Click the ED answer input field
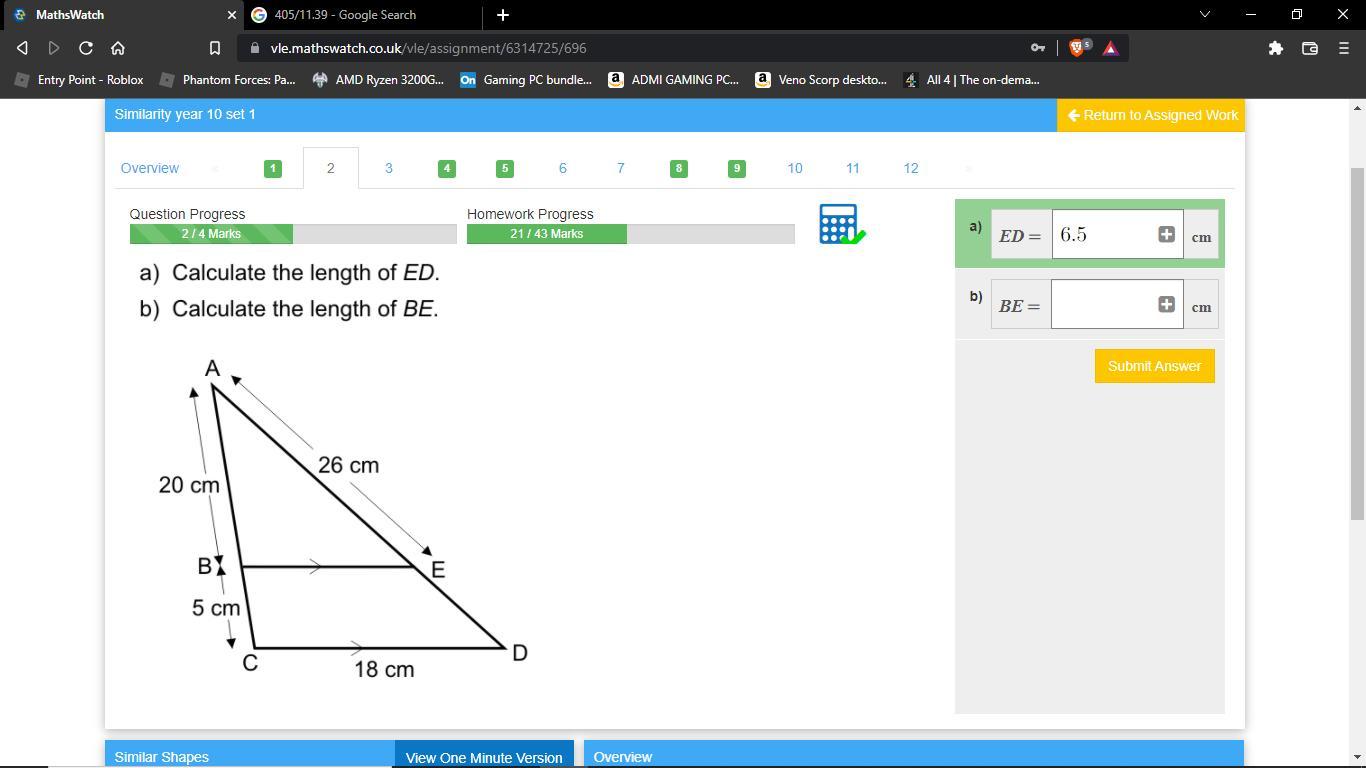 [1117, 234]
